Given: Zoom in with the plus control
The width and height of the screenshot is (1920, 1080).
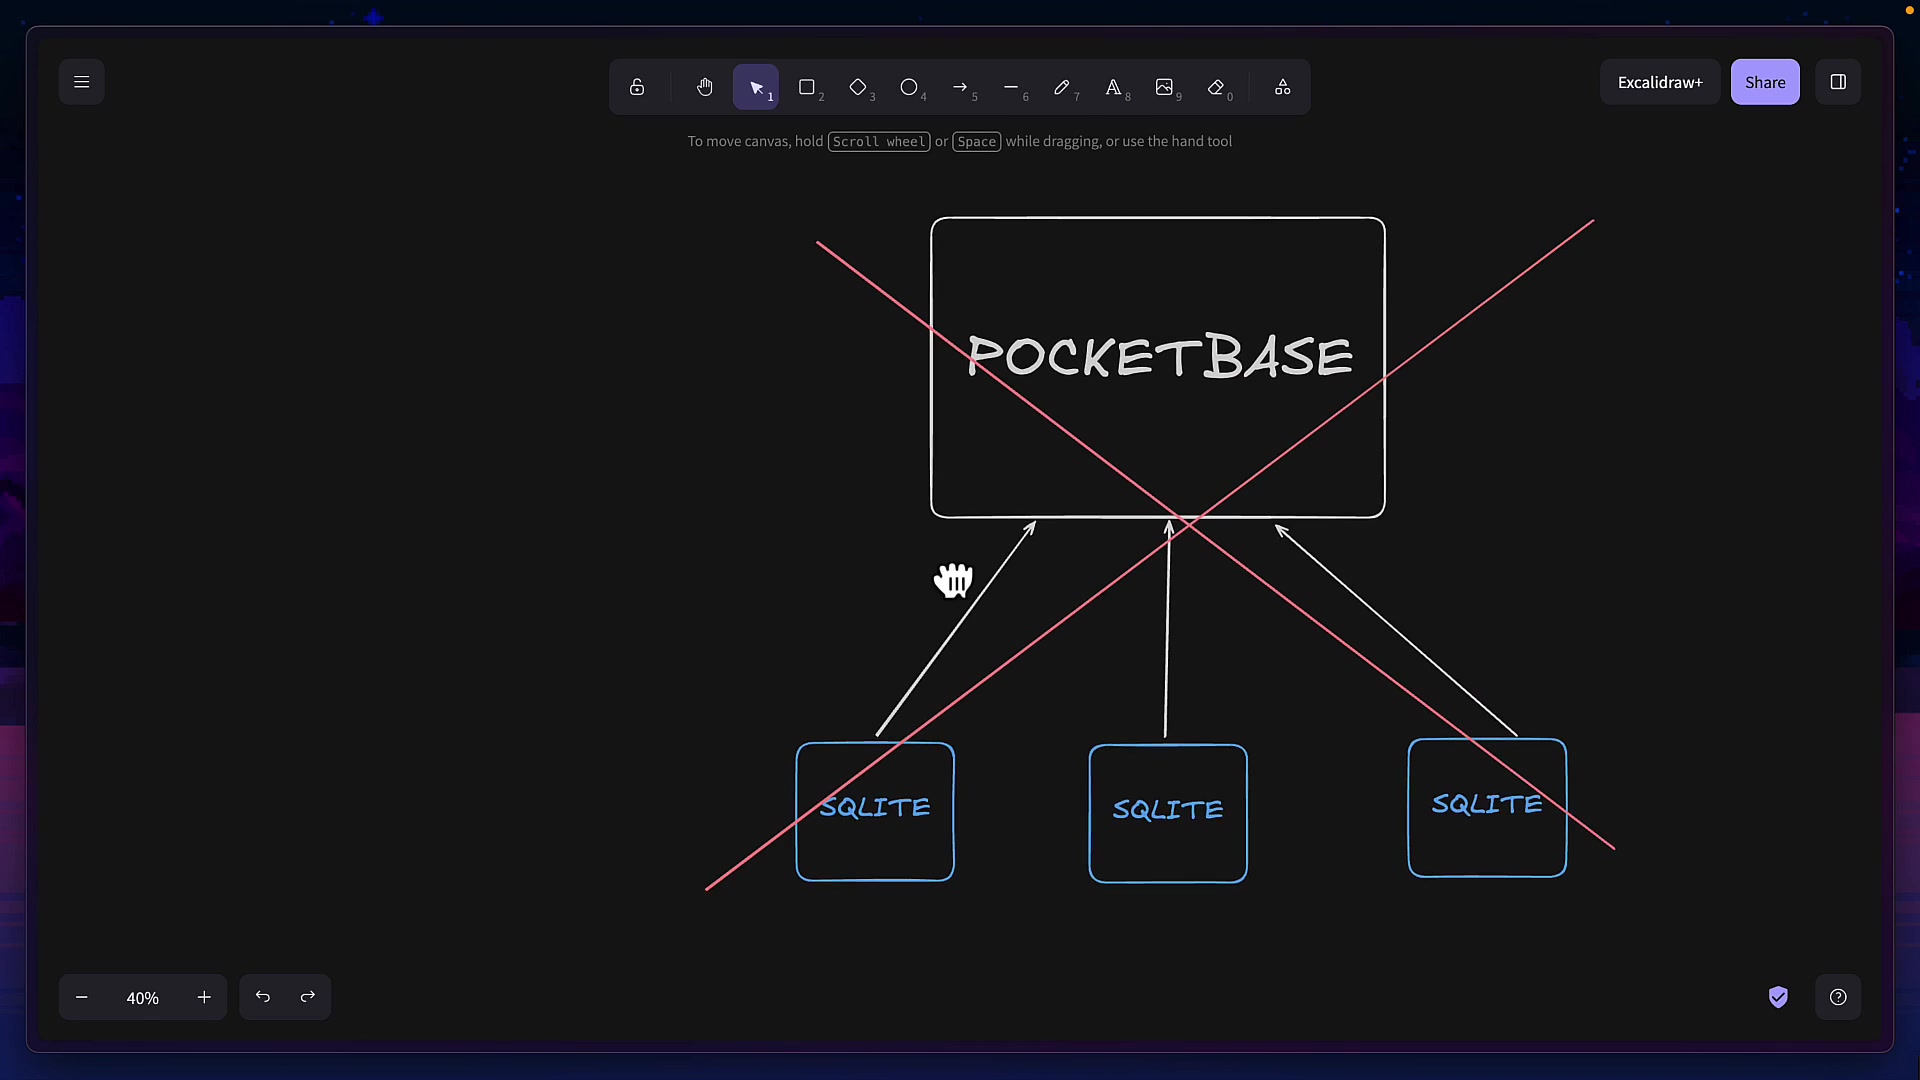Looking at the screenshot, I should coord(204,997).
